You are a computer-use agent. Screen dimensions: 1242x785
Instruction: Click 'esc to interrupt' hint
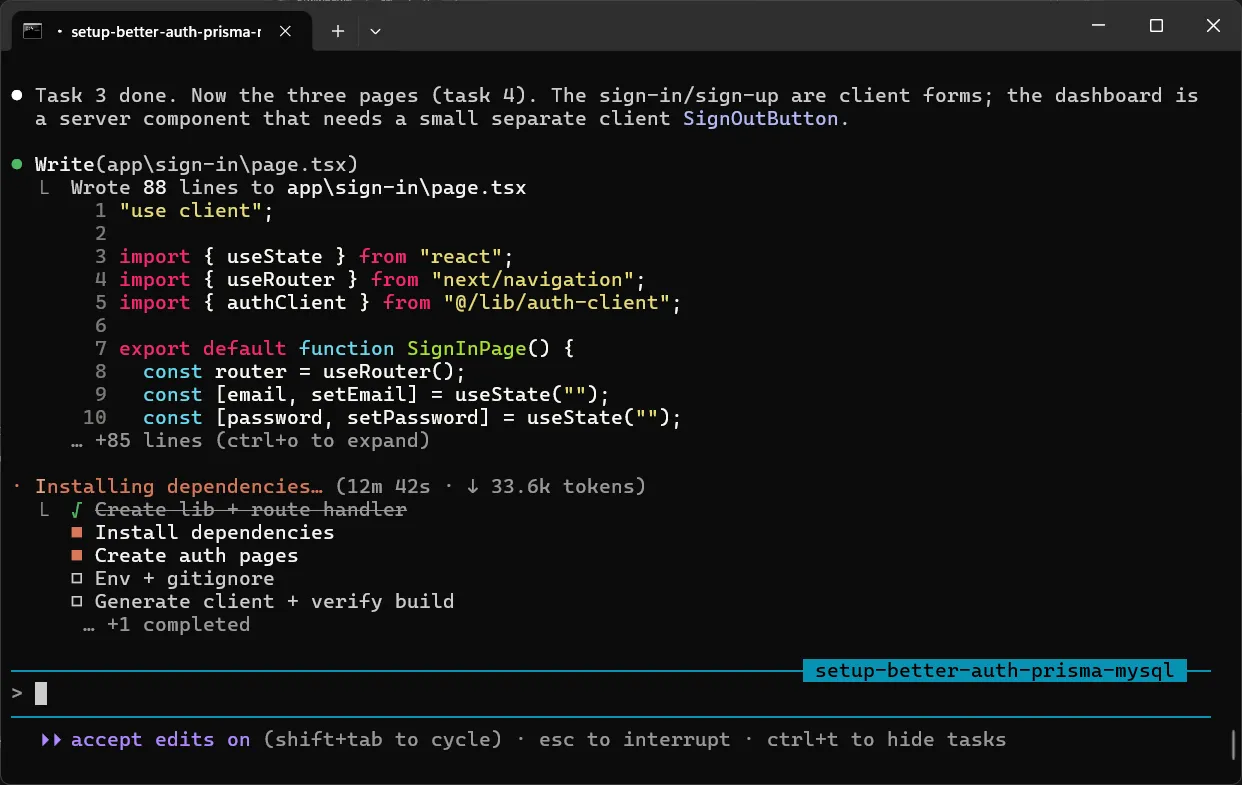coord(634,740)
